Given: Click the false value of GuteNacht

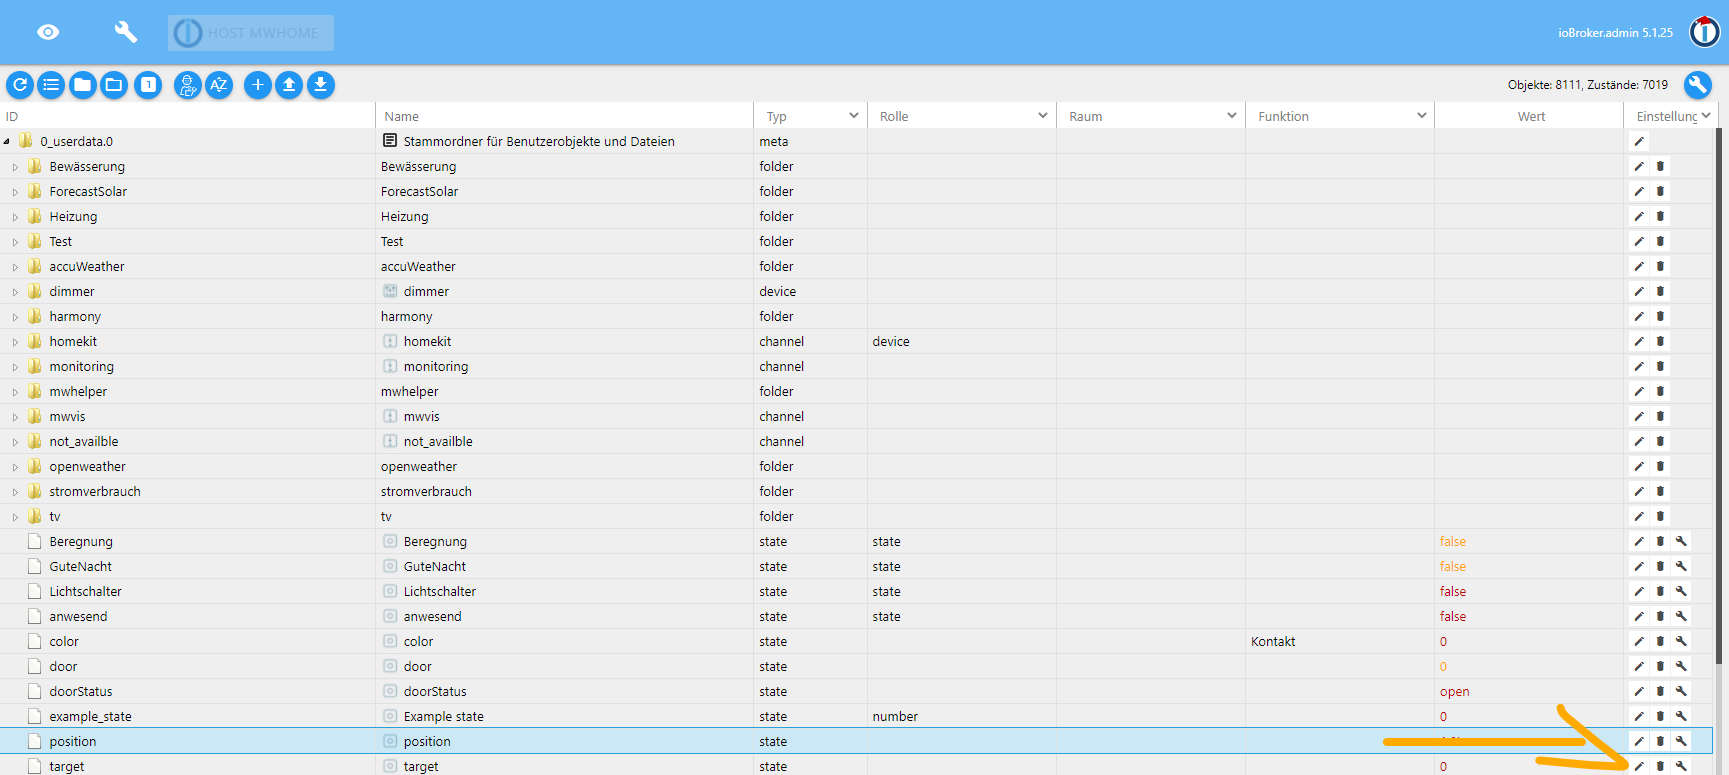Looking at the screenshot, I should [x=1452, y=566].
